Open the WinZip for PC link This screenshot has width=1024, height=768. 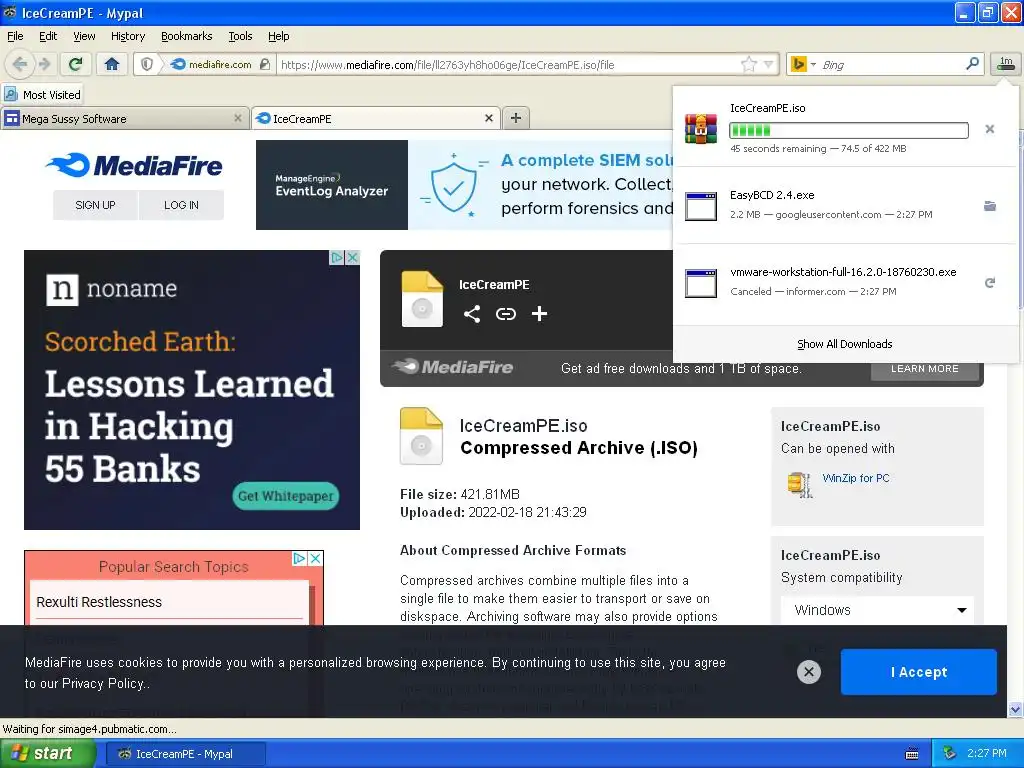856,478
